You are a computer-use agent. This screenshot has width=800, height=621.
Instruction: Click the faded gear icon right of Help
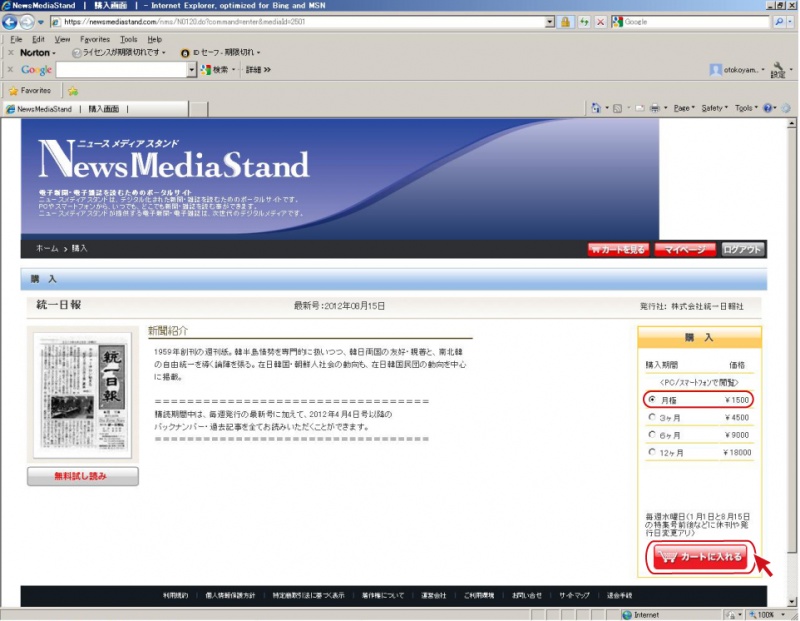[786, 108]
